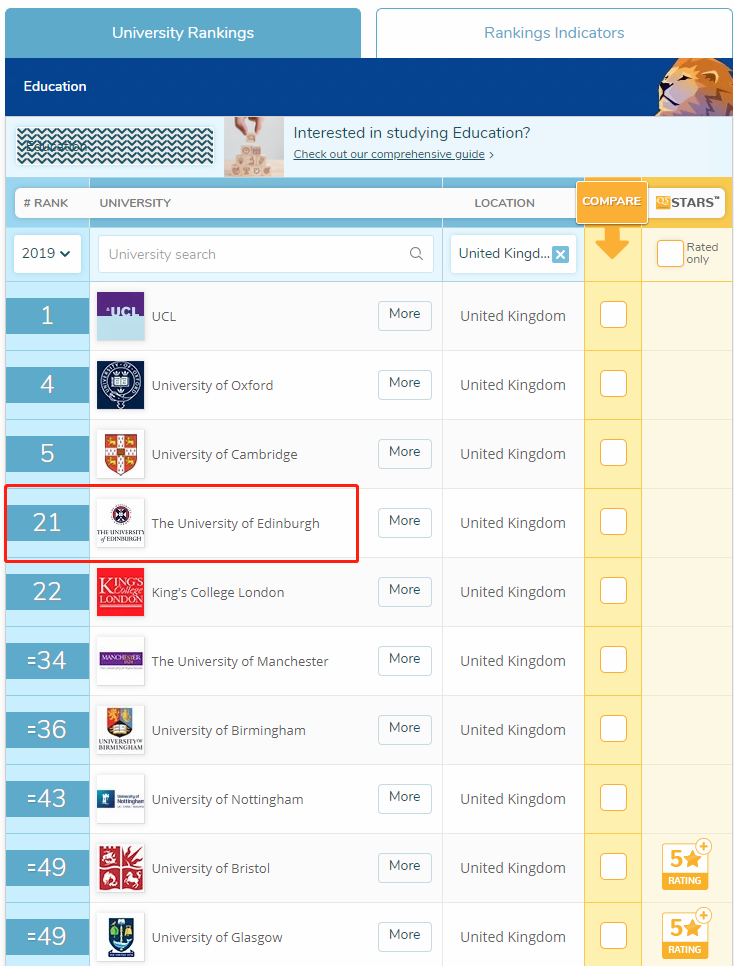734x966 pixels.
Task: Click the University of Oxford crest
Action: (x=120, y=385)
